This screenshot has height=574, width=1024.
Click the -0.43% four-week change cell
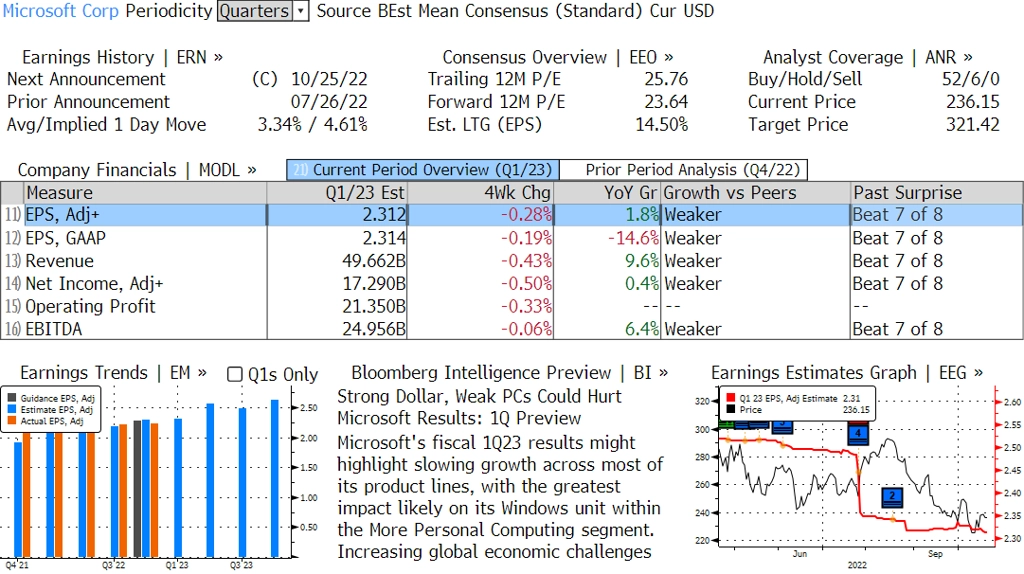tap(526, 261)
